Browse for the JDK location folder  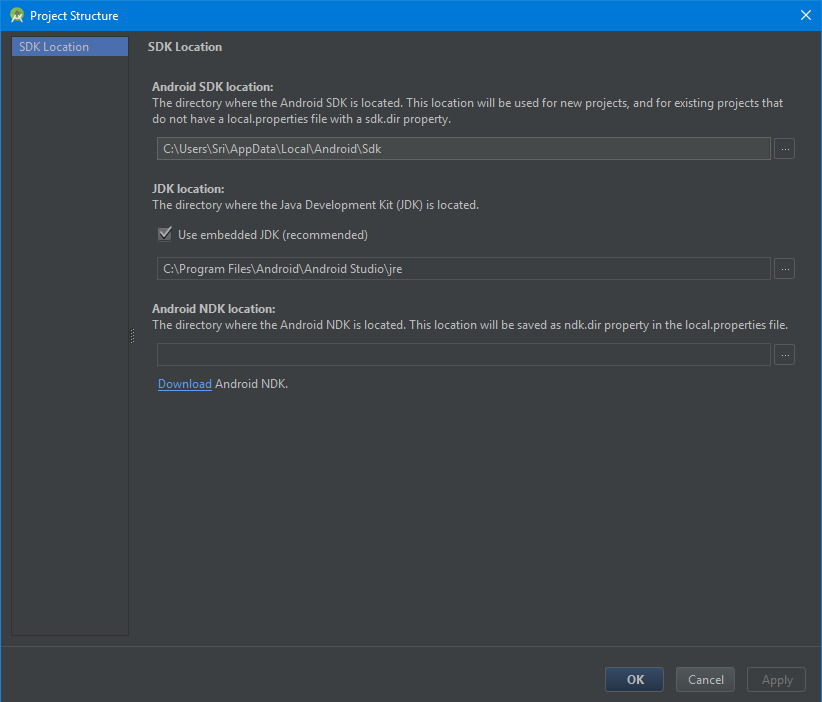[784, 269]
